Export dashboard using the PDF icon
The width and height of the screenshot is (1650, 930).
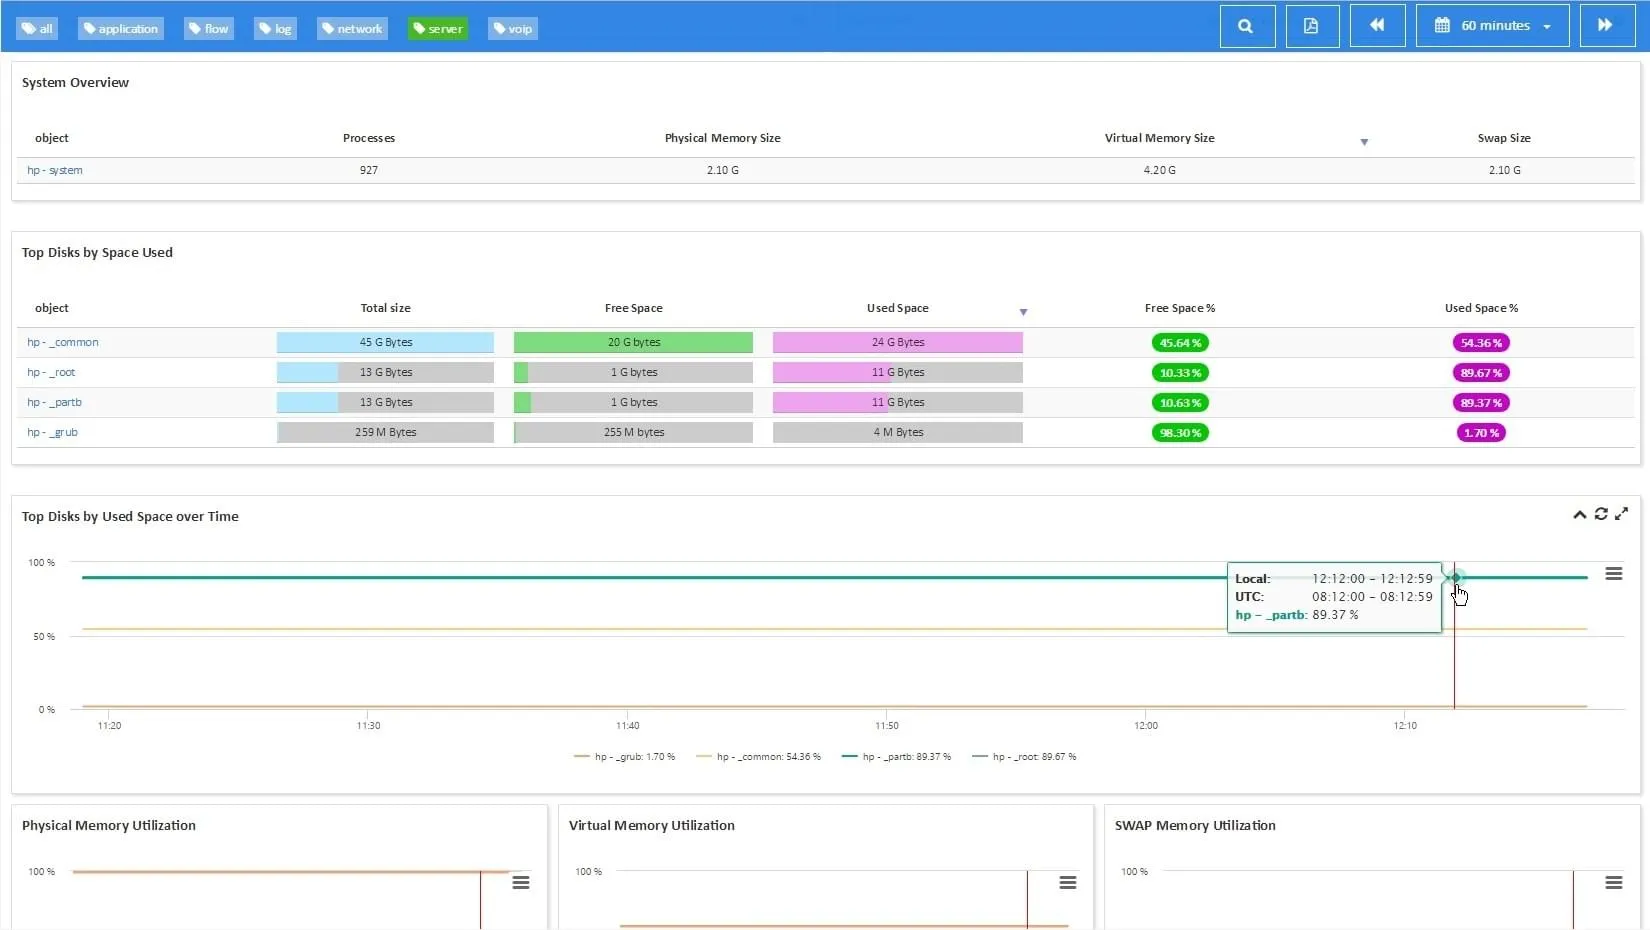(1311, 26)
